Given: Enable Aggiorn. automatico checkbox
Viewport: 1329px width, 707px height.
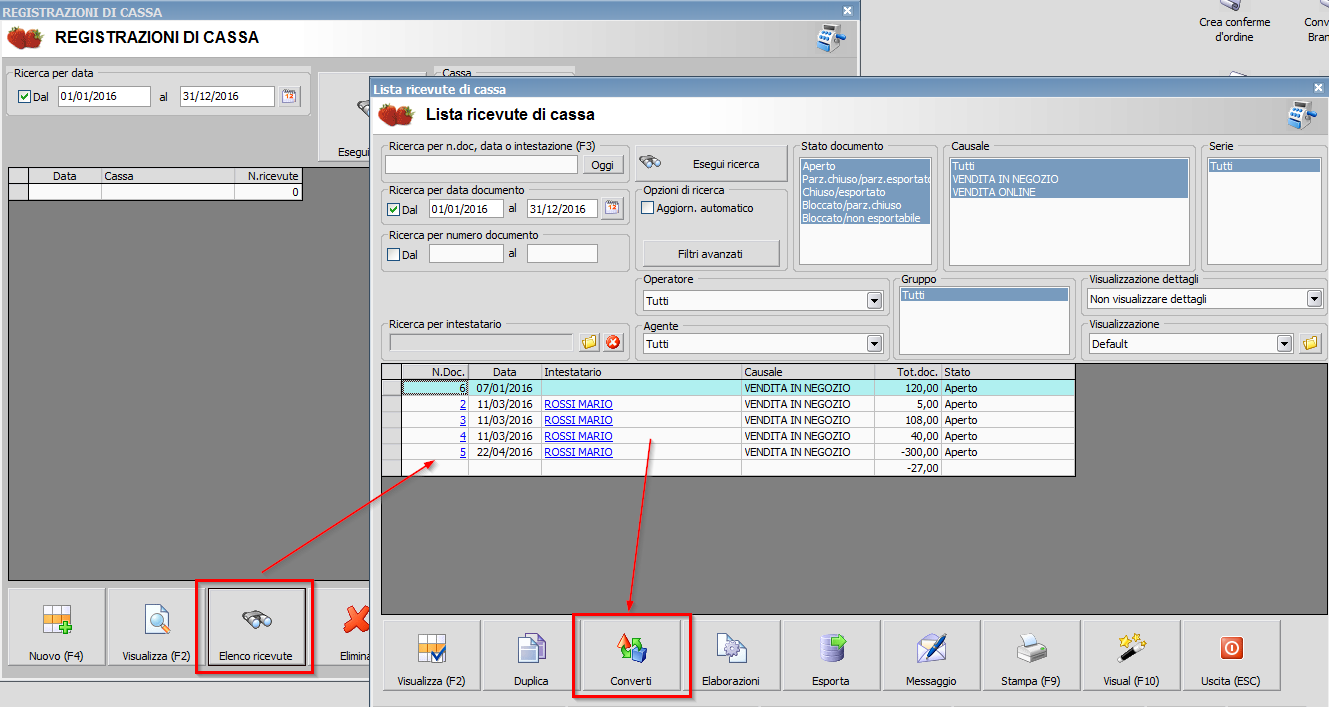Looking at the screenshot, I should (647, 208).
